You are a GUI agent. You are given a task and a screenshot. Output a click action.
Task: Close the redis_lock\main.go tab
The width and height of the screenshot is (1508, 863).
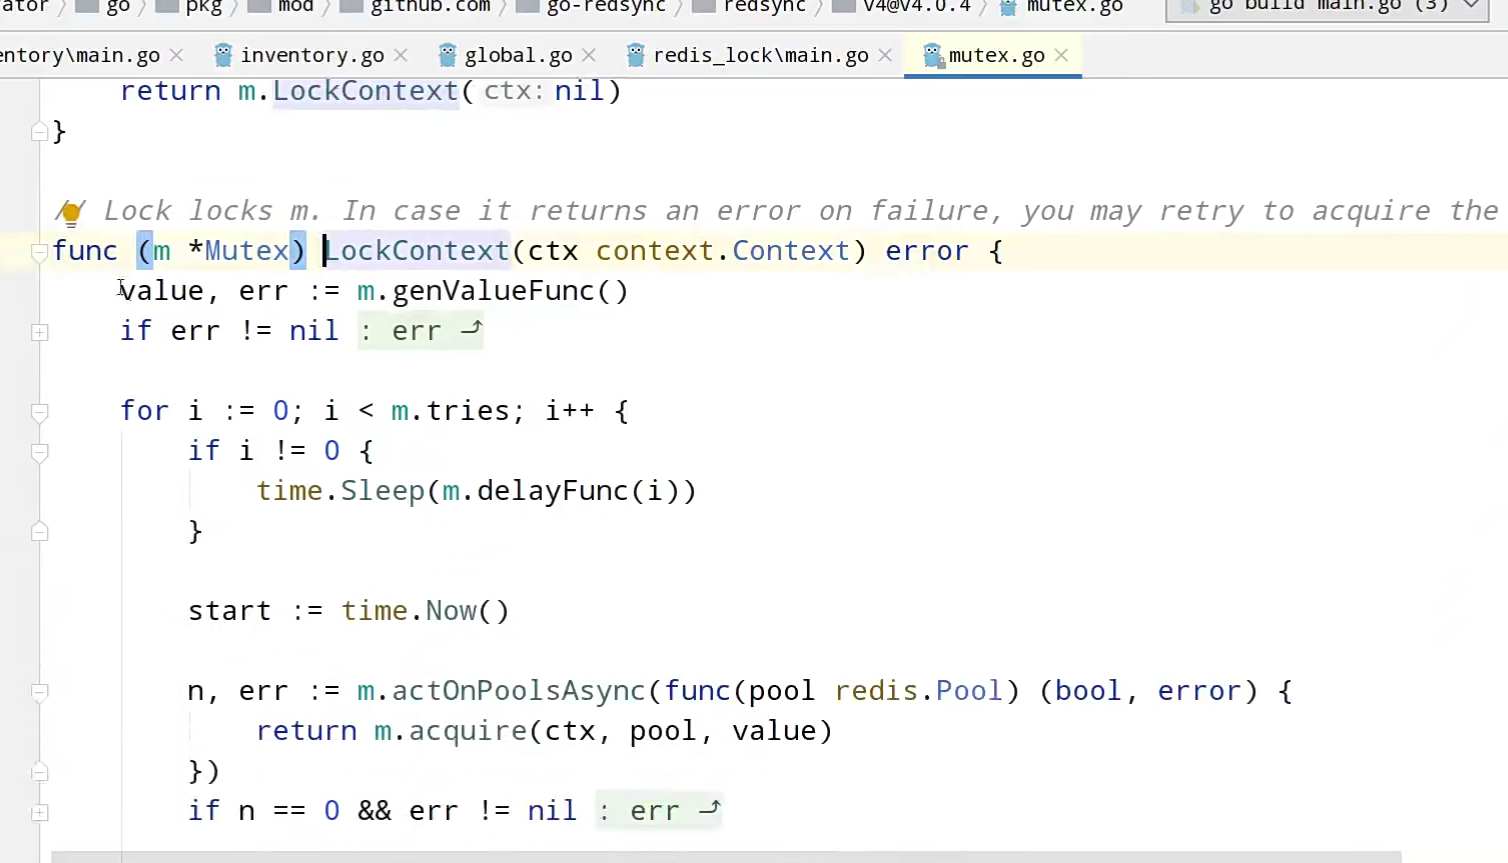tap(885, 56)
